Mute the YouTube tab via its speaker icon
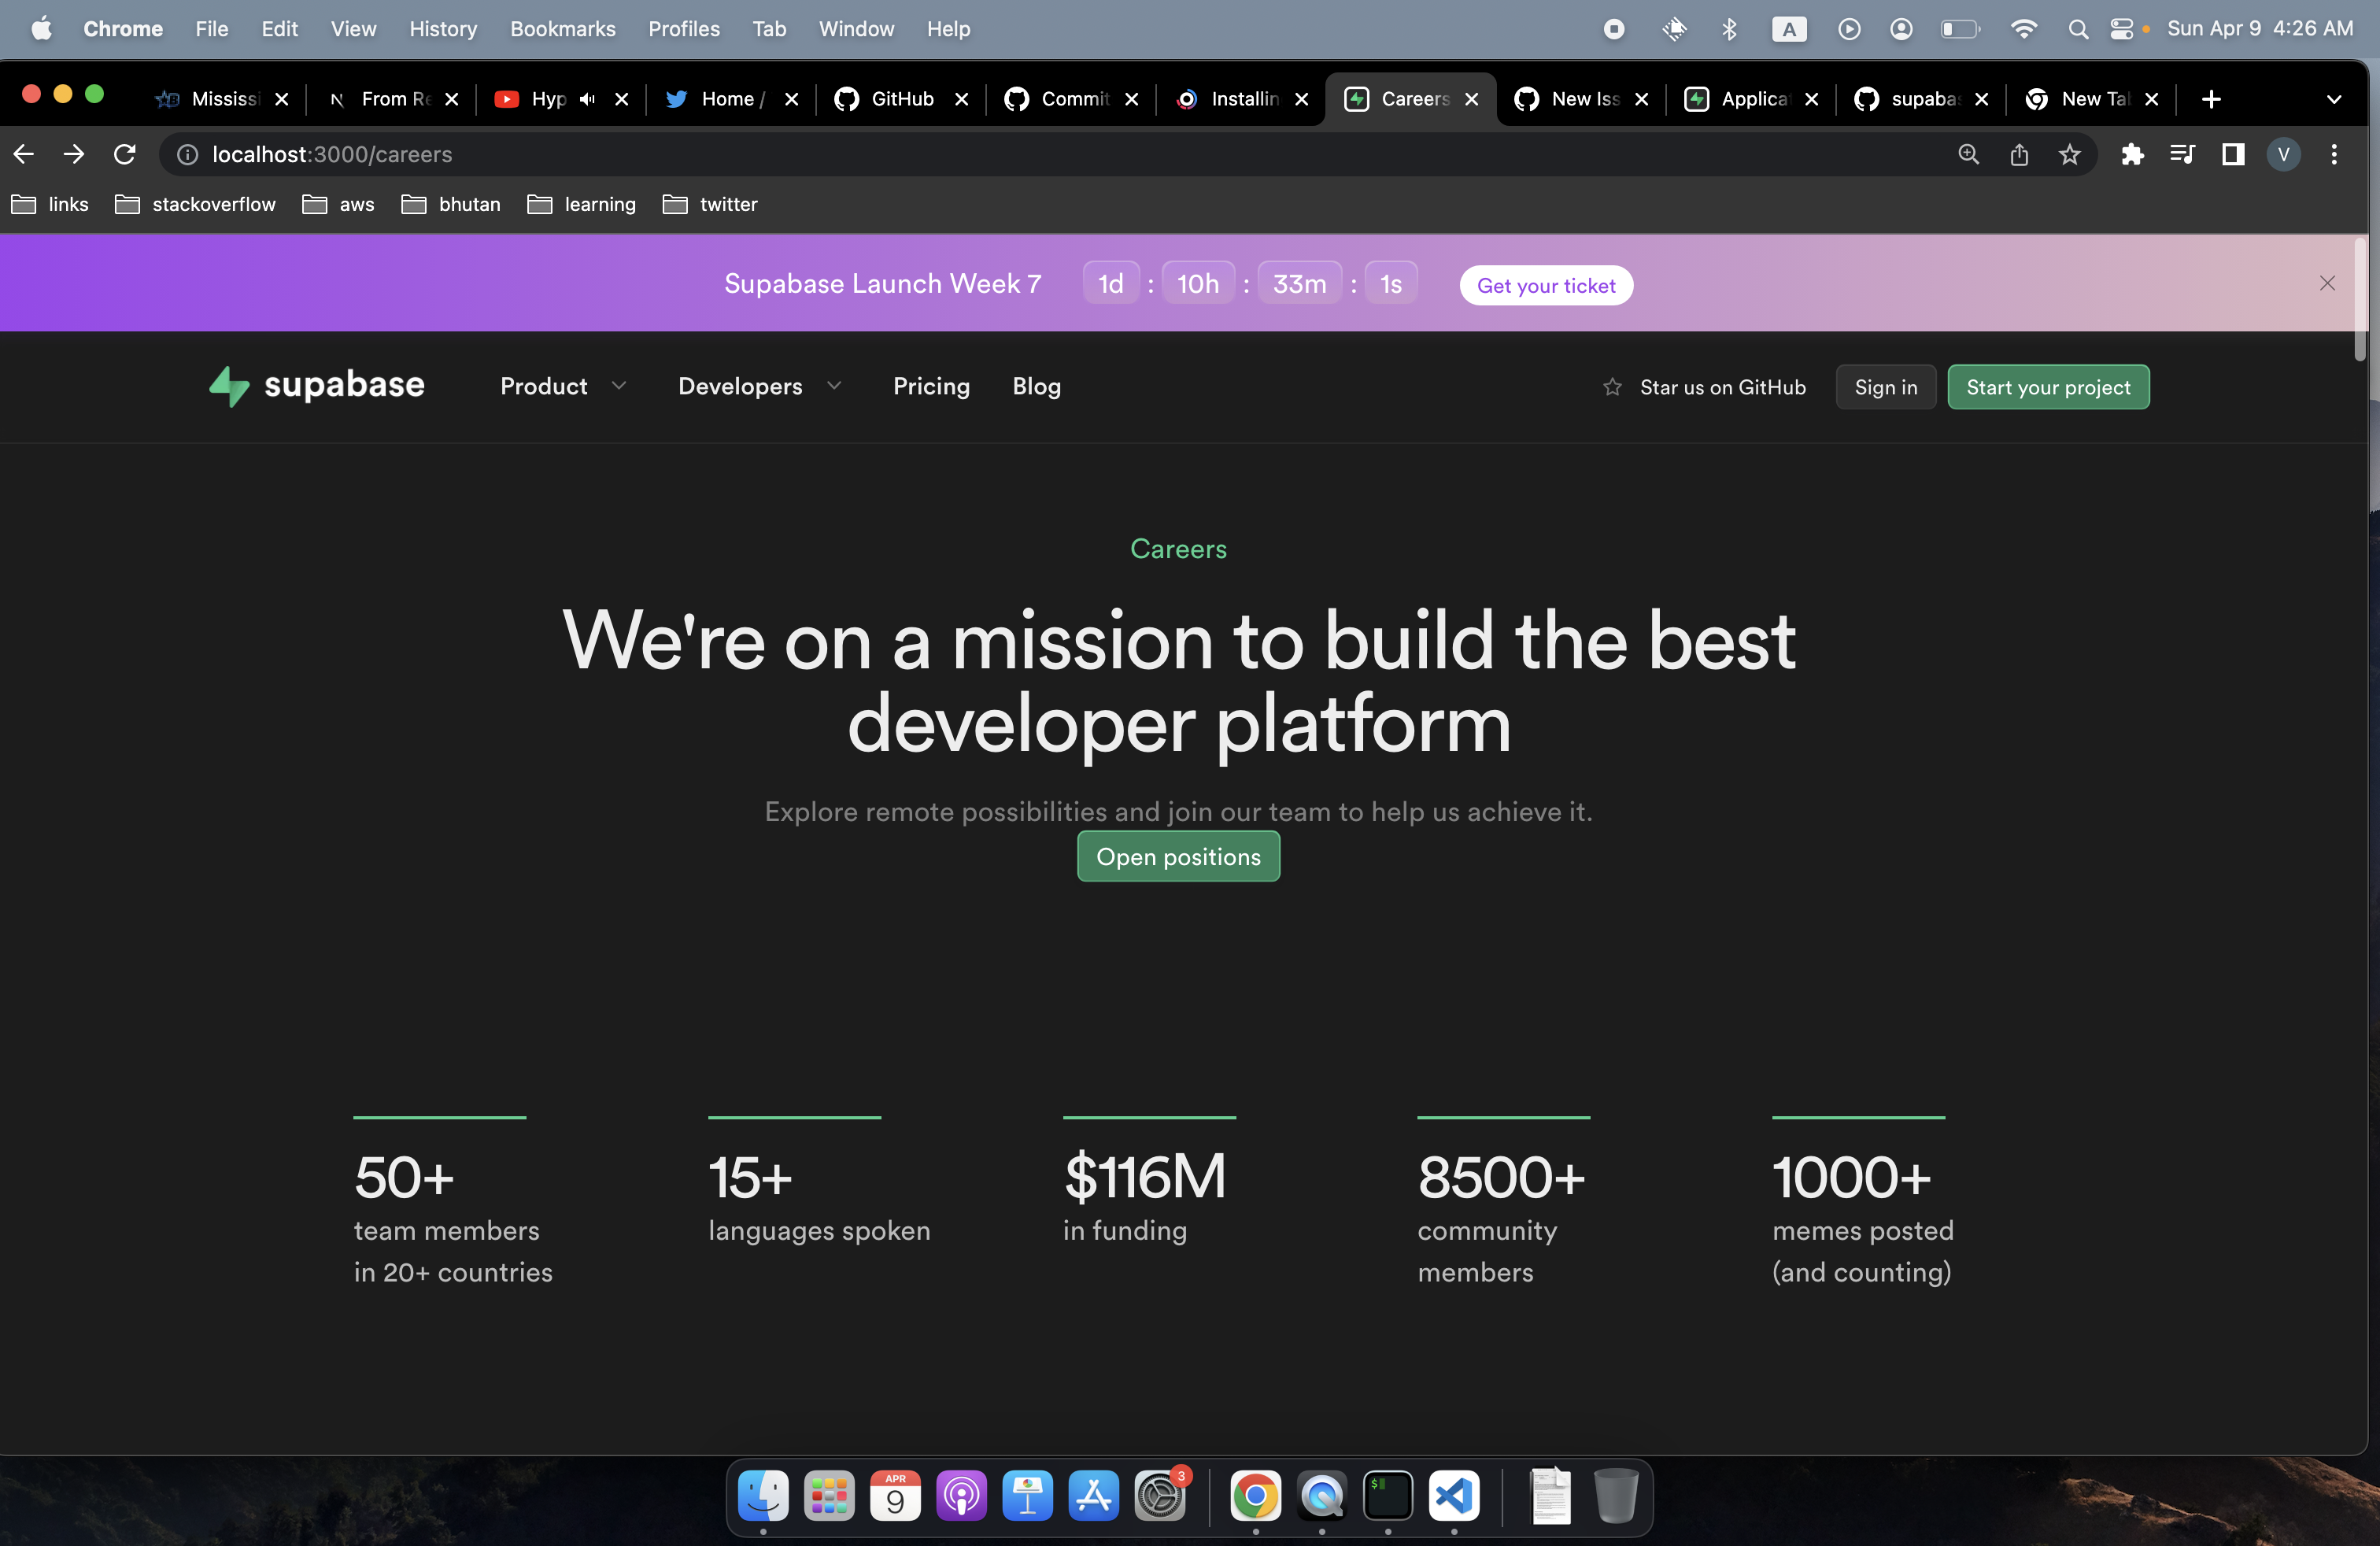Screen dimensions: 2380x1546 tap(587, 99)
